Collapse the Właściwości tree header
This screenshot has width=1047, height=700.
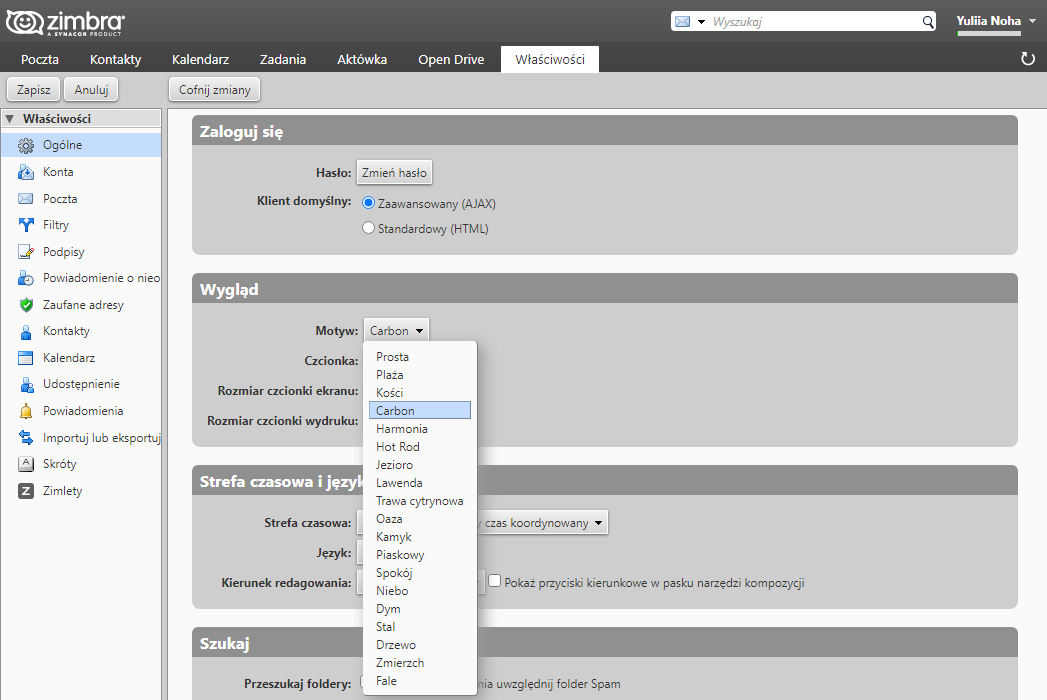pyautogui.click(x=10, y=118)
